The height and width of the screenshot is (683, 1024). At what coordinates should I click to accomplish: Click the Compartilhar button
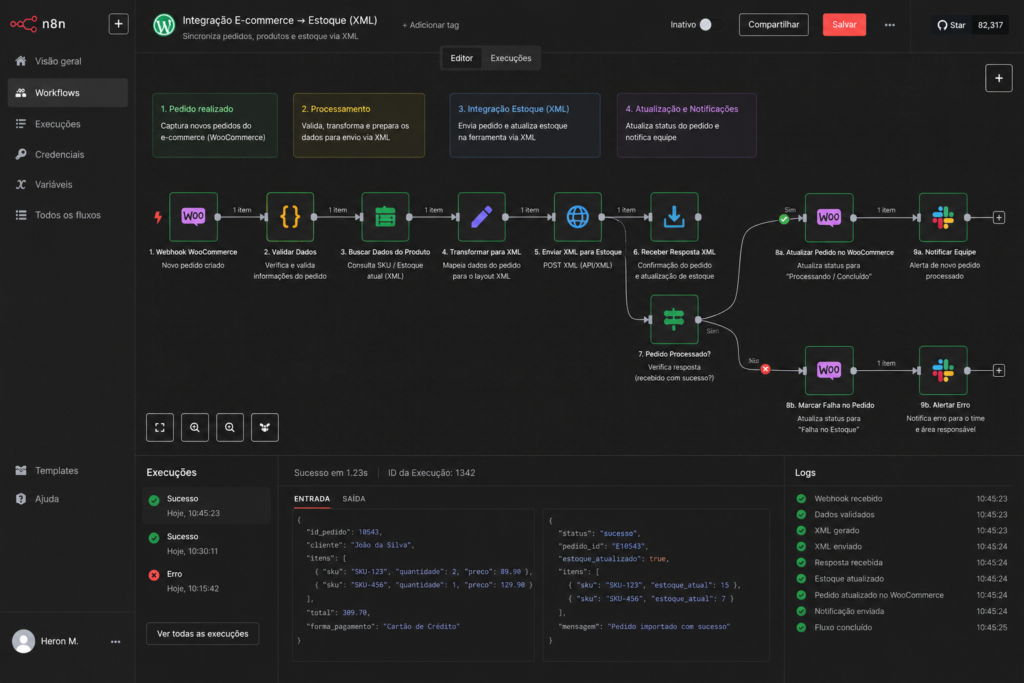click(x=773, y=24)
